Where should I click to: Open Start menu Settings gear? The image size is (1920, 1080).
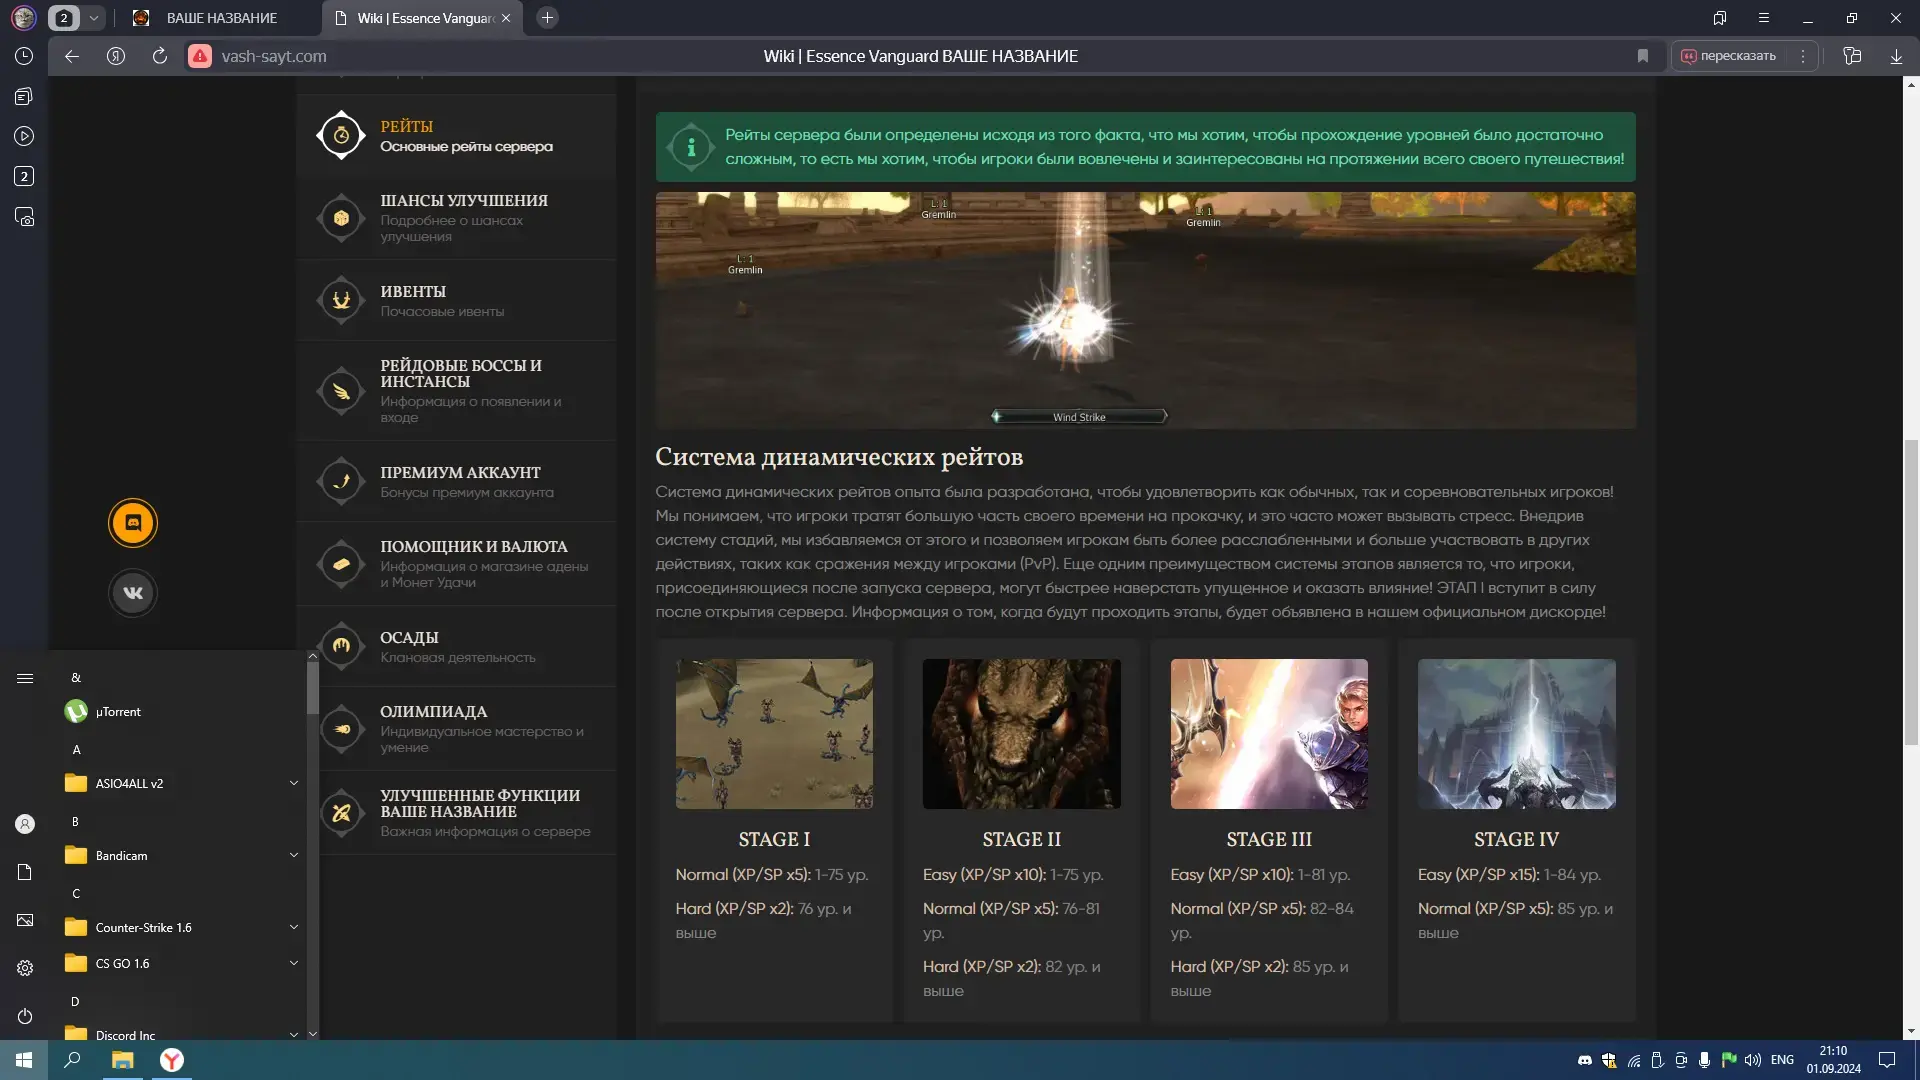[x=25, y=968]
